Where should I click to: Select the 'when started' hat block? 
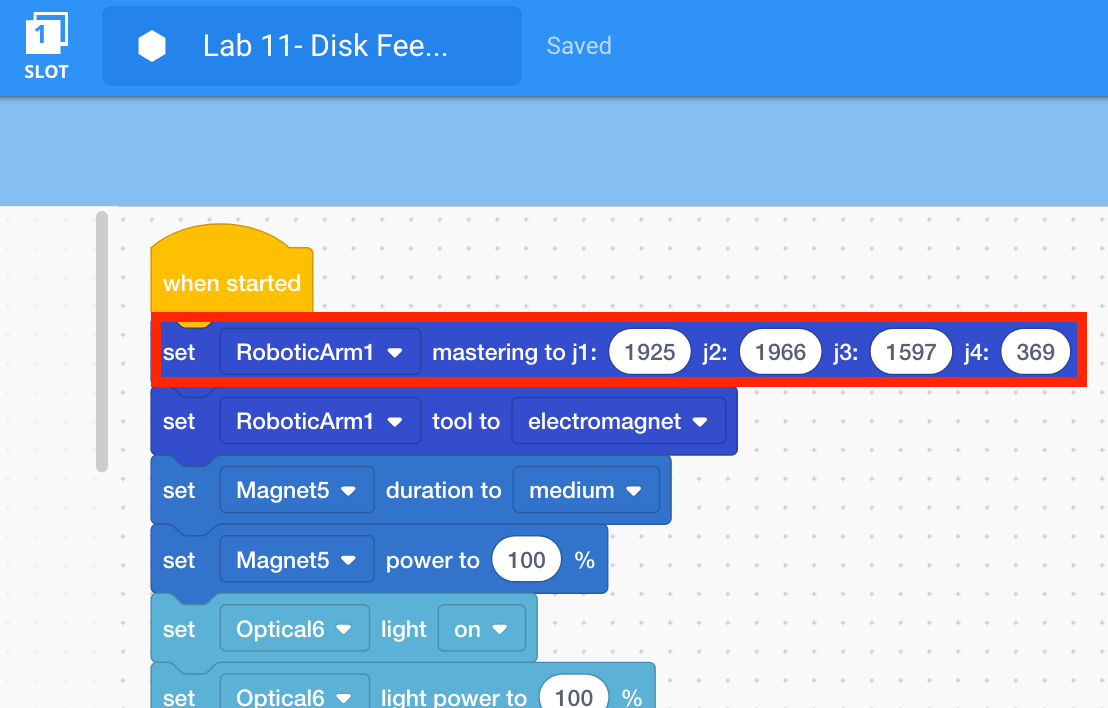coord(231,283)
